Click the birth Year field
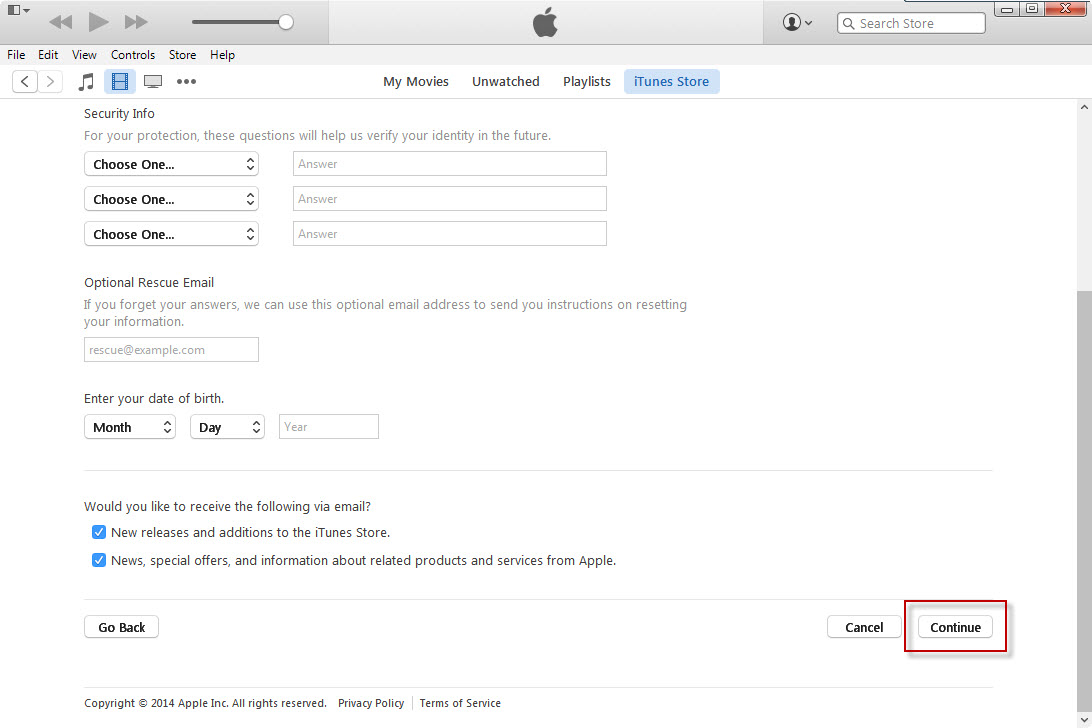Image resolution: width=1092 pixels, height=728 pixels. click(x=329, y=426)
